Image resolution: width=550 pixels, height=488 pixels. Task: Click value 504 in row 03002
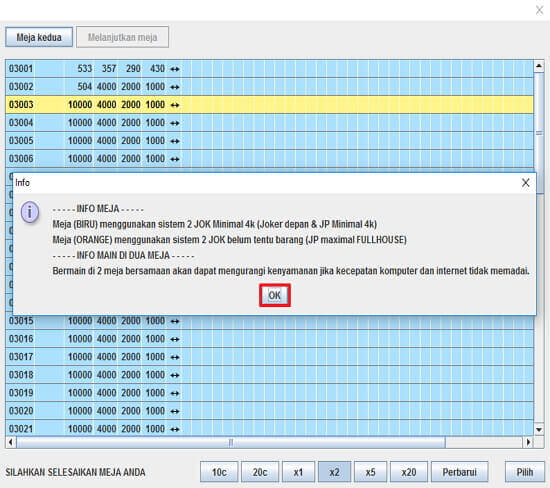tap(85, 86)
